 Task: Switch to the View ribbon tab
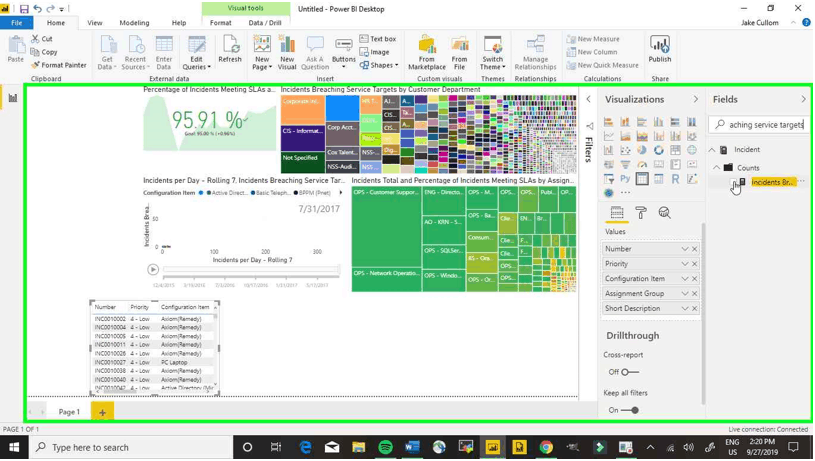(x=95, y=23)
